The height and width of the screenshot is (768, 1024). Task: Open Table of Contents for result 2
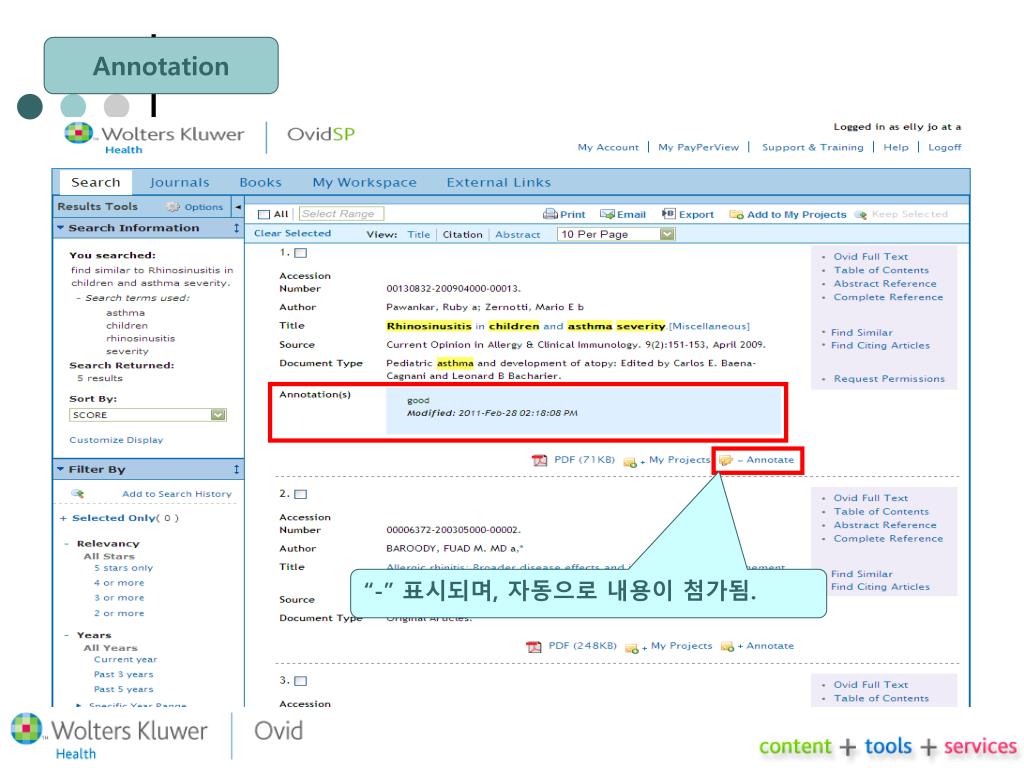coord(881,512)
